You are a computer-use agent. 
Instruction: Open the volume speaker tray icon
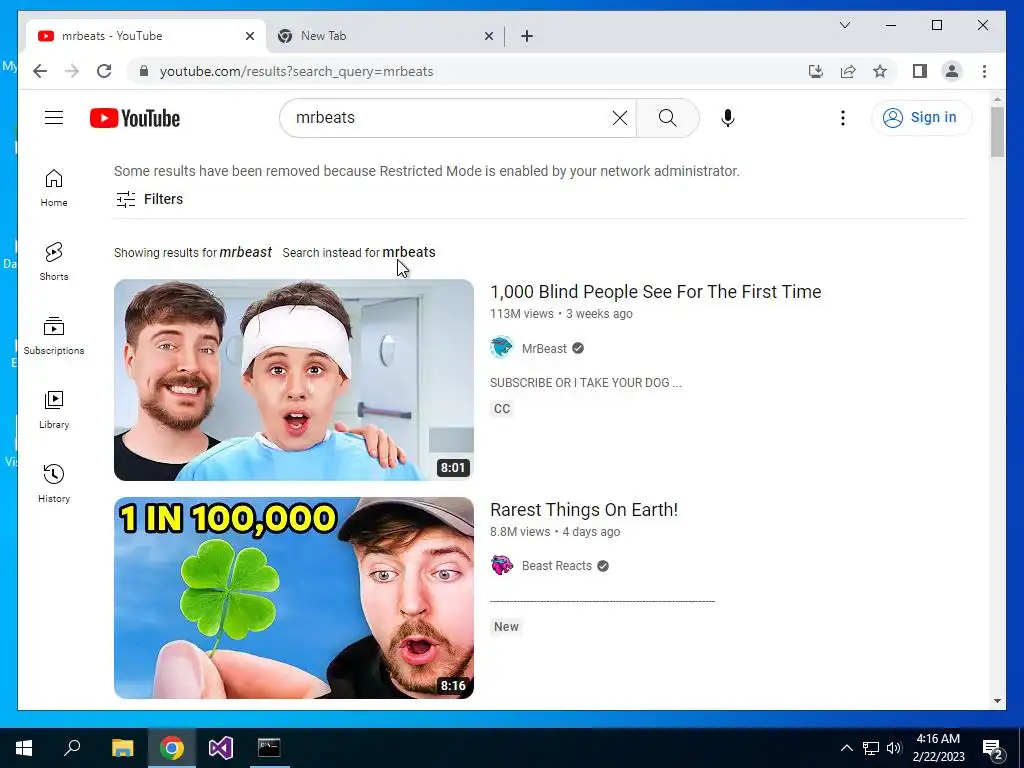point(894,748)
